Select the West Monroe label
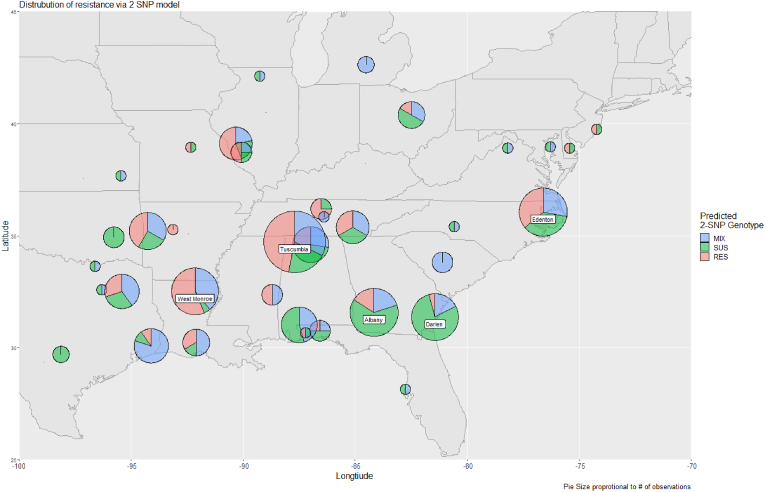Viewport: 765px width, 492px height. (x=195, y=299)
